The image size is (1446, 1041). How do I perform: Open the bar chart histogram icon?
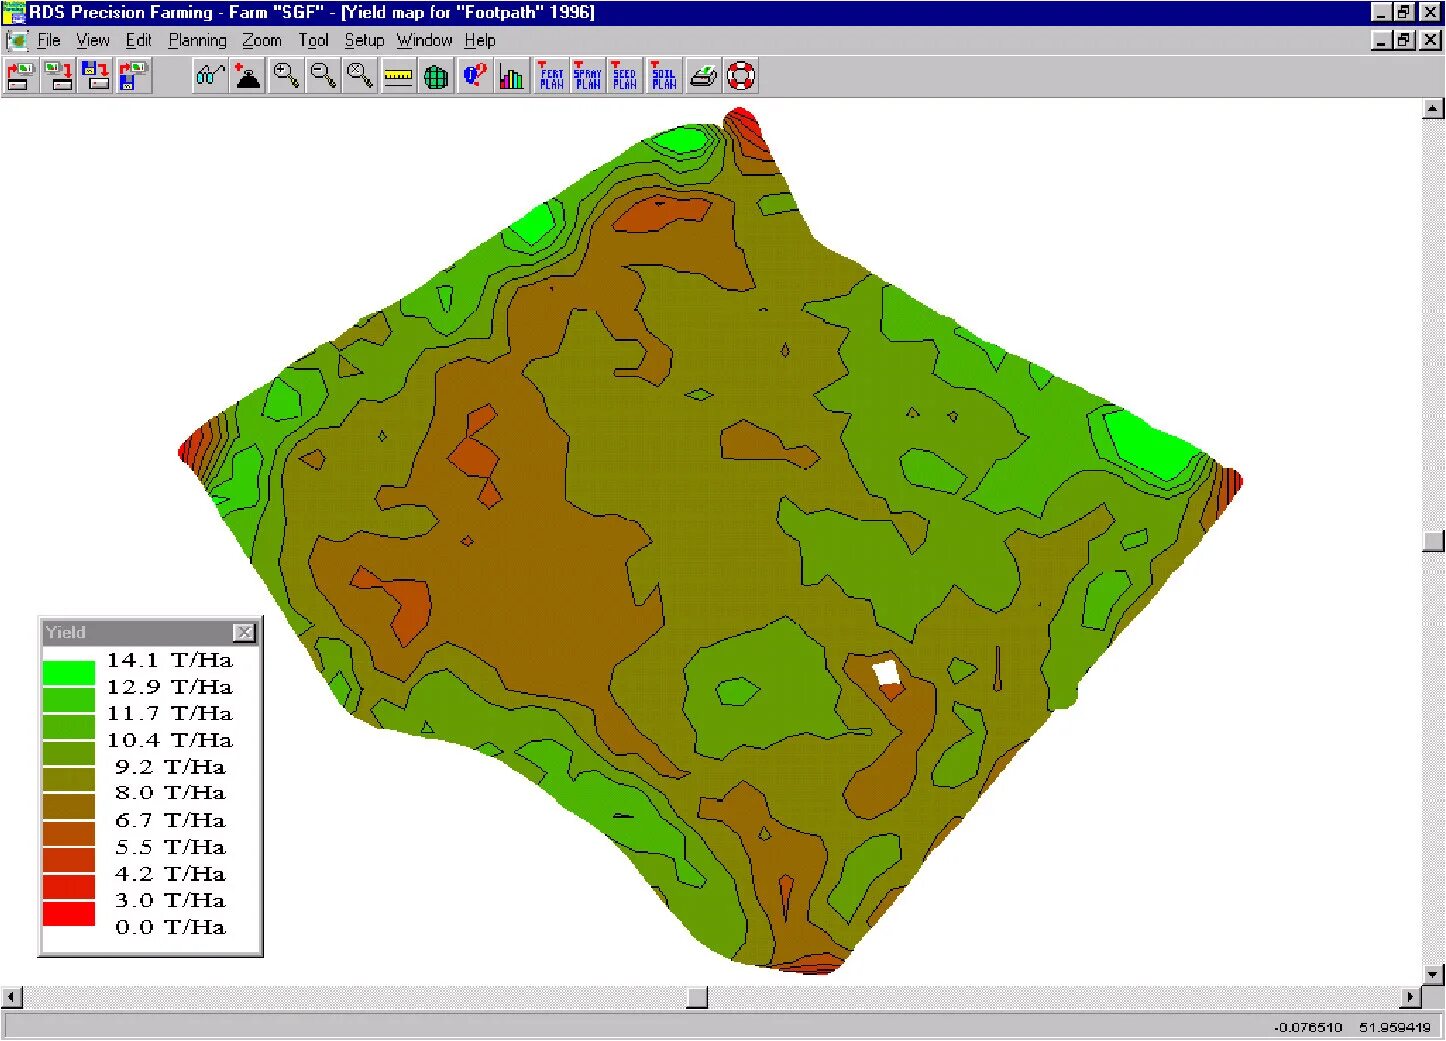512,76
